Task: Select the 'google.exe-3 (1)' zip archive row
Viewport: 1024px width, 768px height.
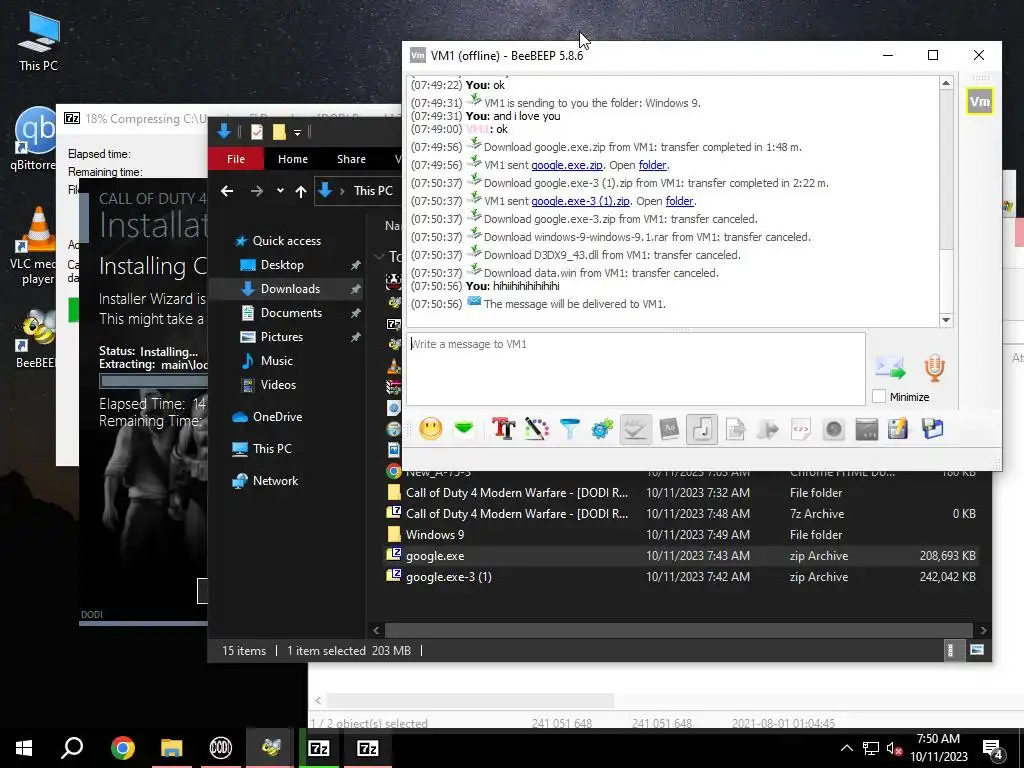Action: tap(682, 577)
